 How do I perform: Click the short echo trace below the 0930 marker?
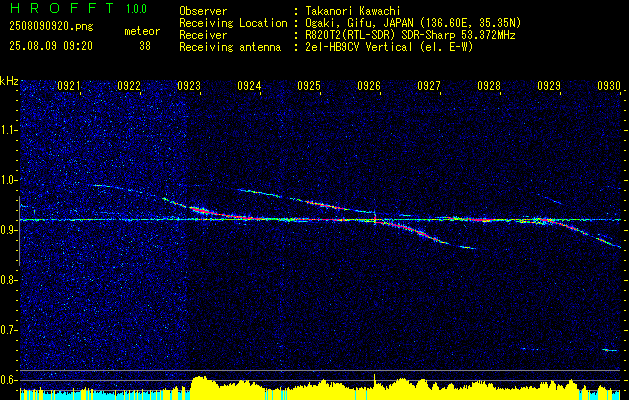(610, 350)
